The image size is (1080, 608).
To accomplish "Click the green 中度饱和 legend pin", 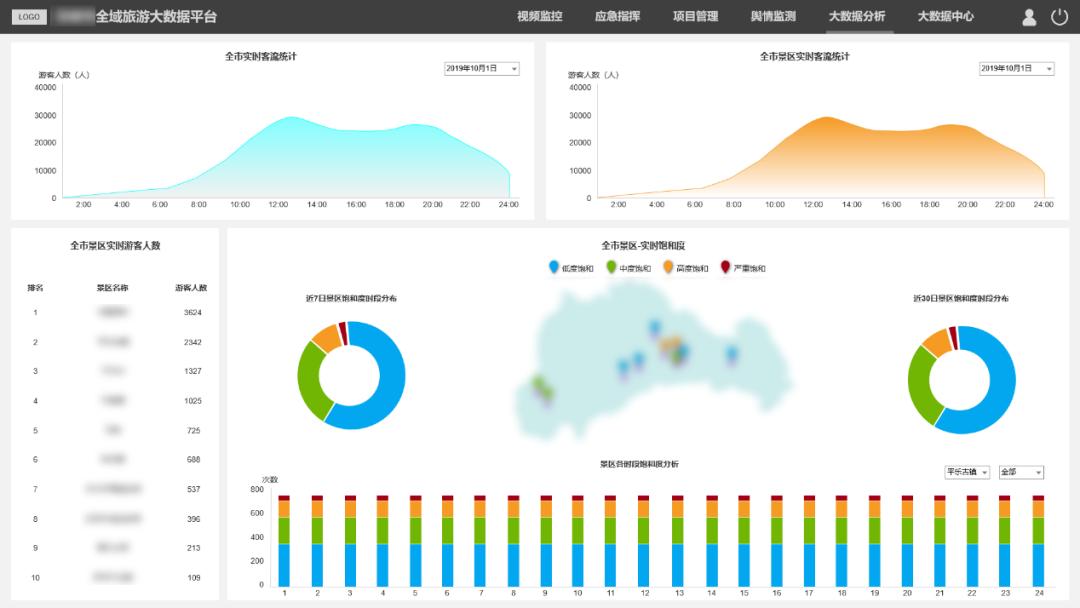I will click(x=611, y=267).
